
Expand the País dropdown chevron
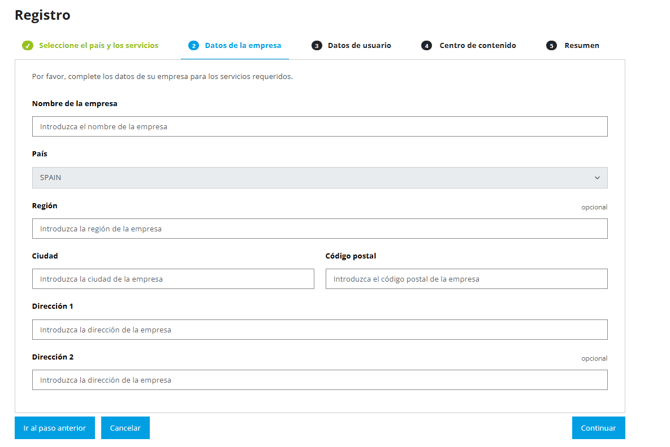[x=597, y=178]
